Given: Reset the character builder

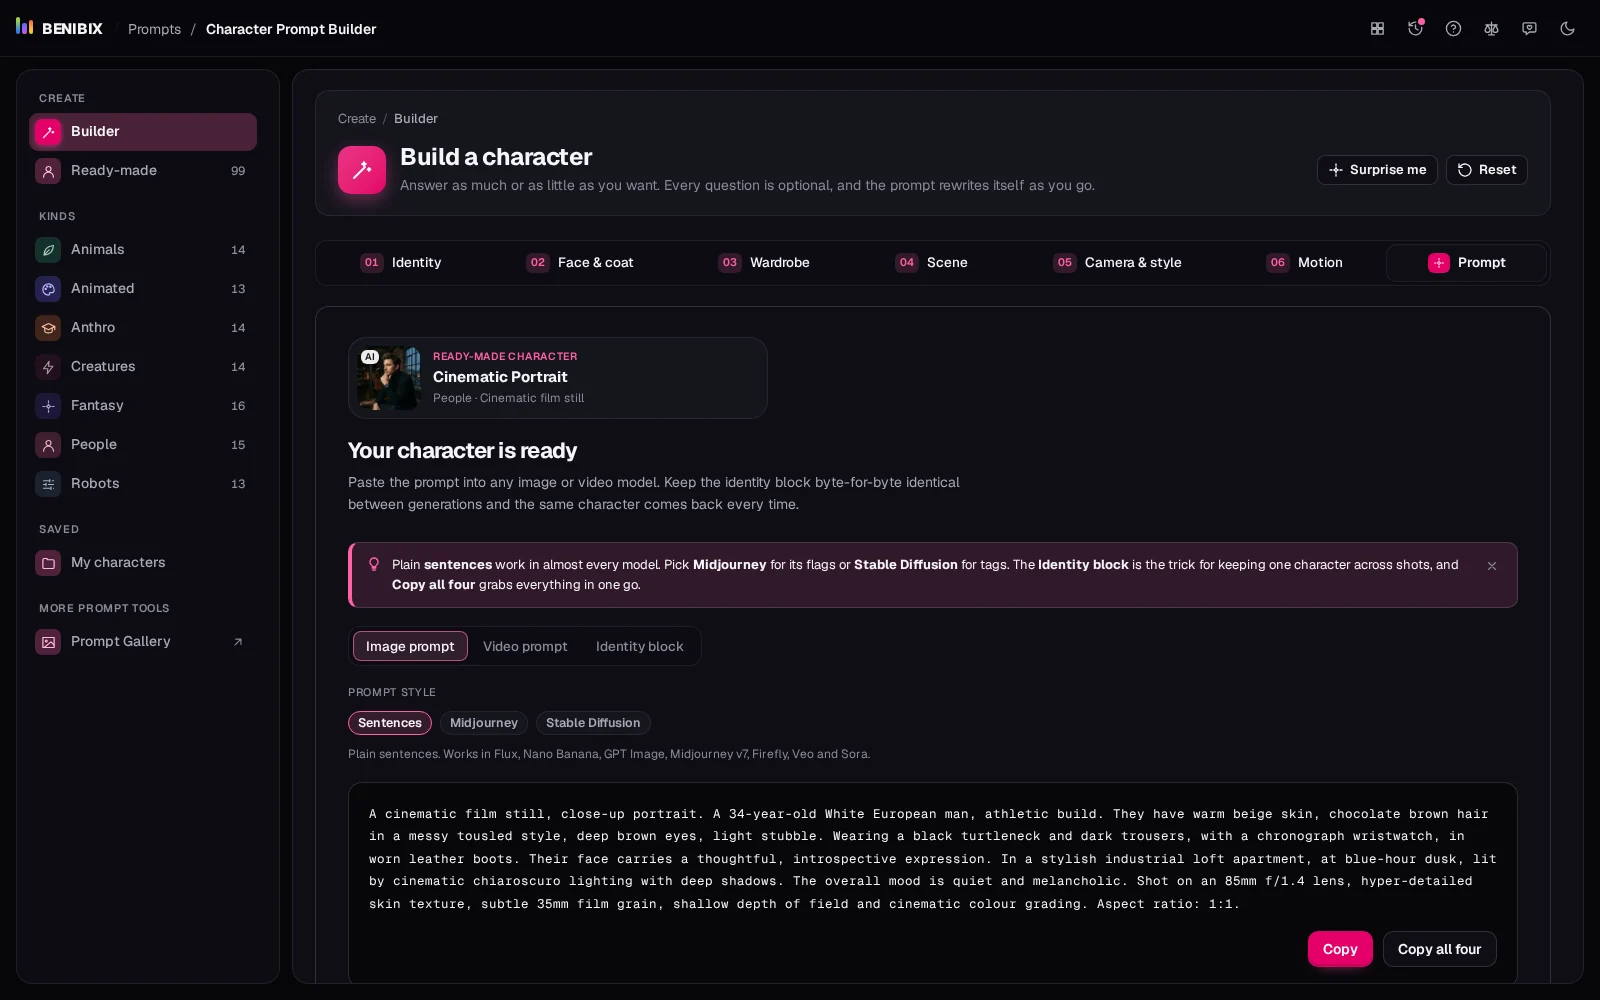Looking at the screenshot, I should [1486, 170].
